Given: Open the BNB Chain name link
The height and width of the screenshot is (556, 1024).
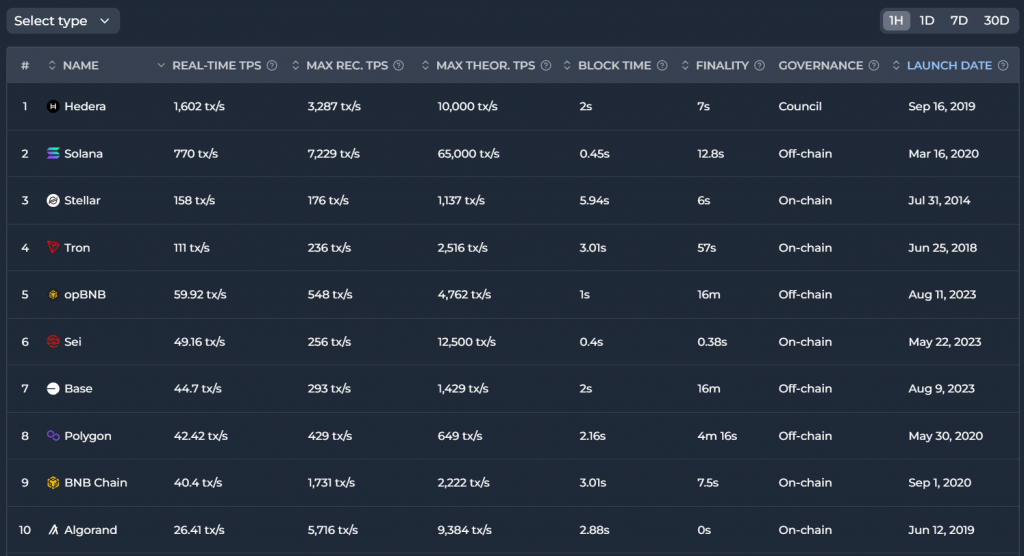Looking at the screenshot, I should tap(95, 483).
